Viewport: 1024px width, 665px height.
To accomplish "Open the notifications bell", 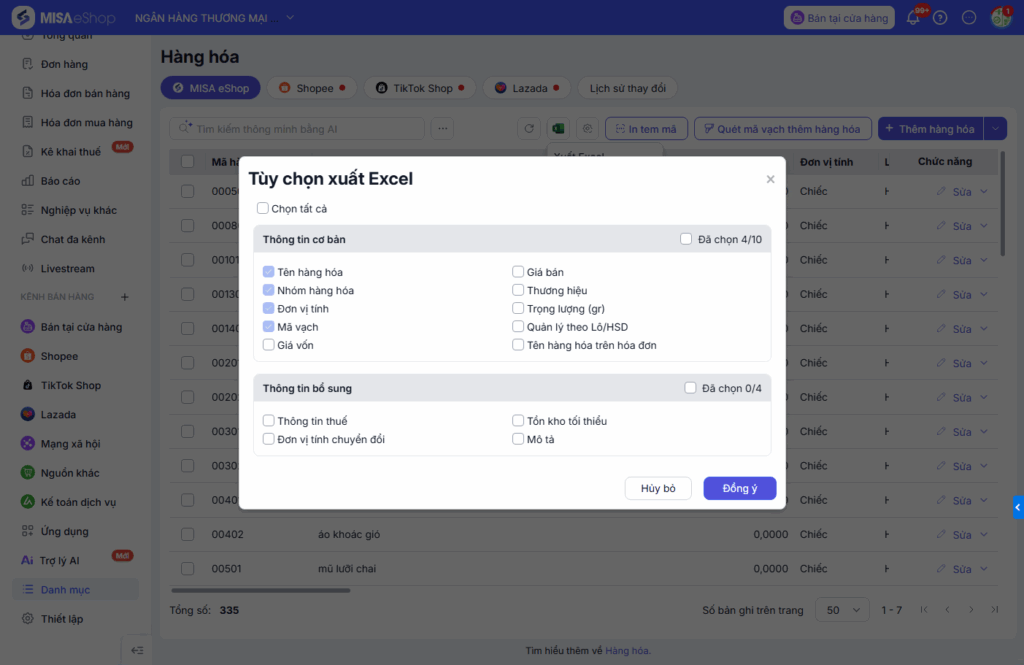I will 912,18.
